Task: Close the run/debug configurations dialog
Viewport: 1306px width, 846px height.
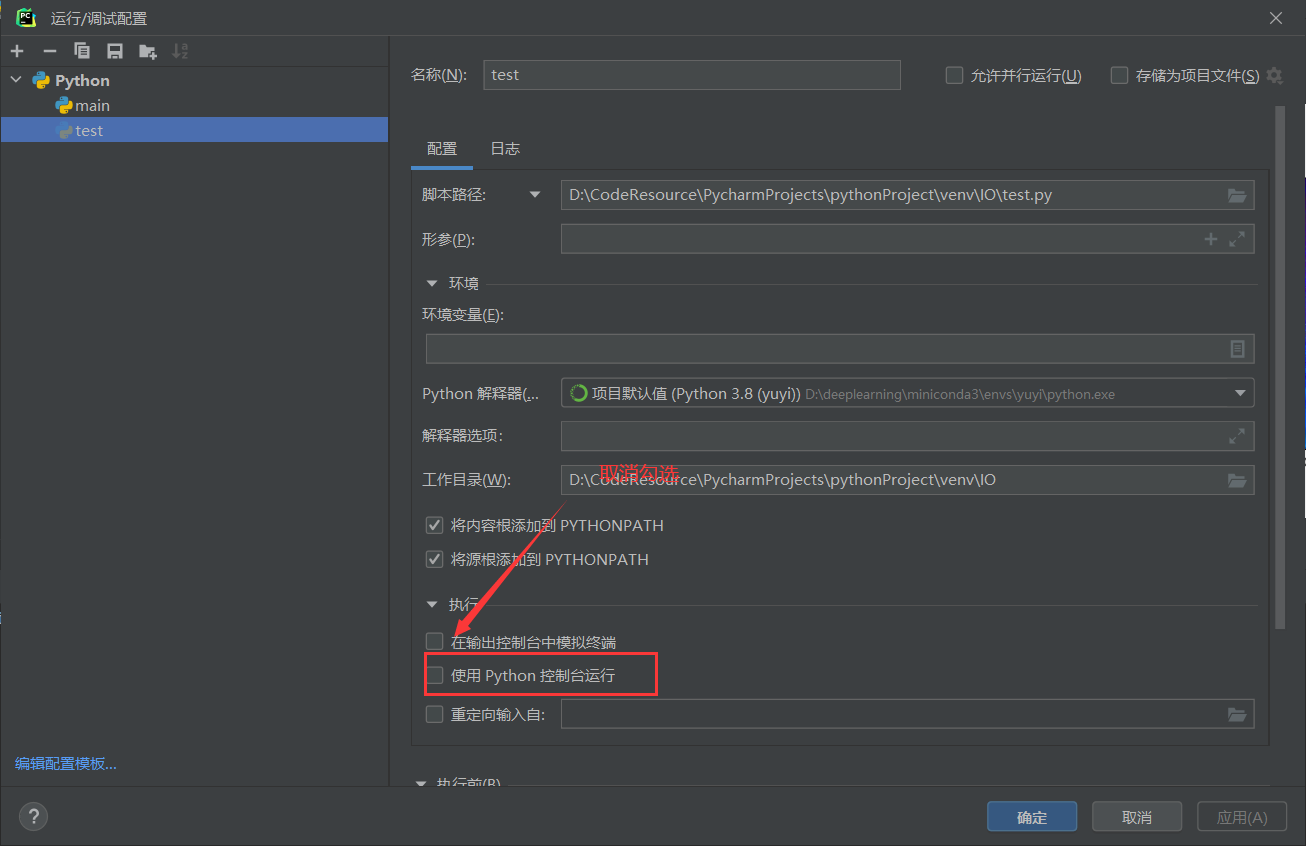Action: coord(1276,17)
